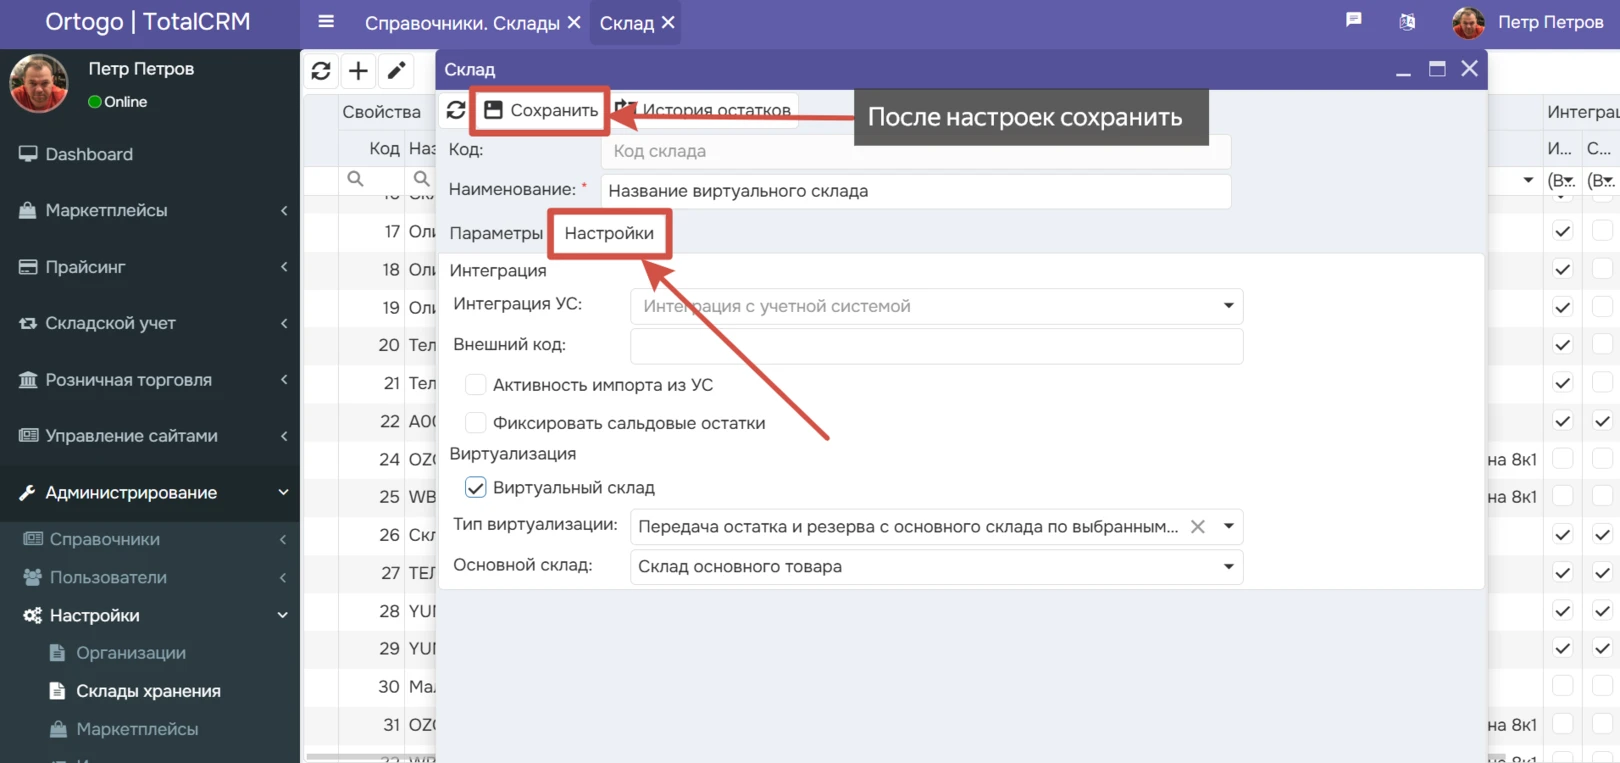Open Управление сайтами menu

(x=131, y=436)
